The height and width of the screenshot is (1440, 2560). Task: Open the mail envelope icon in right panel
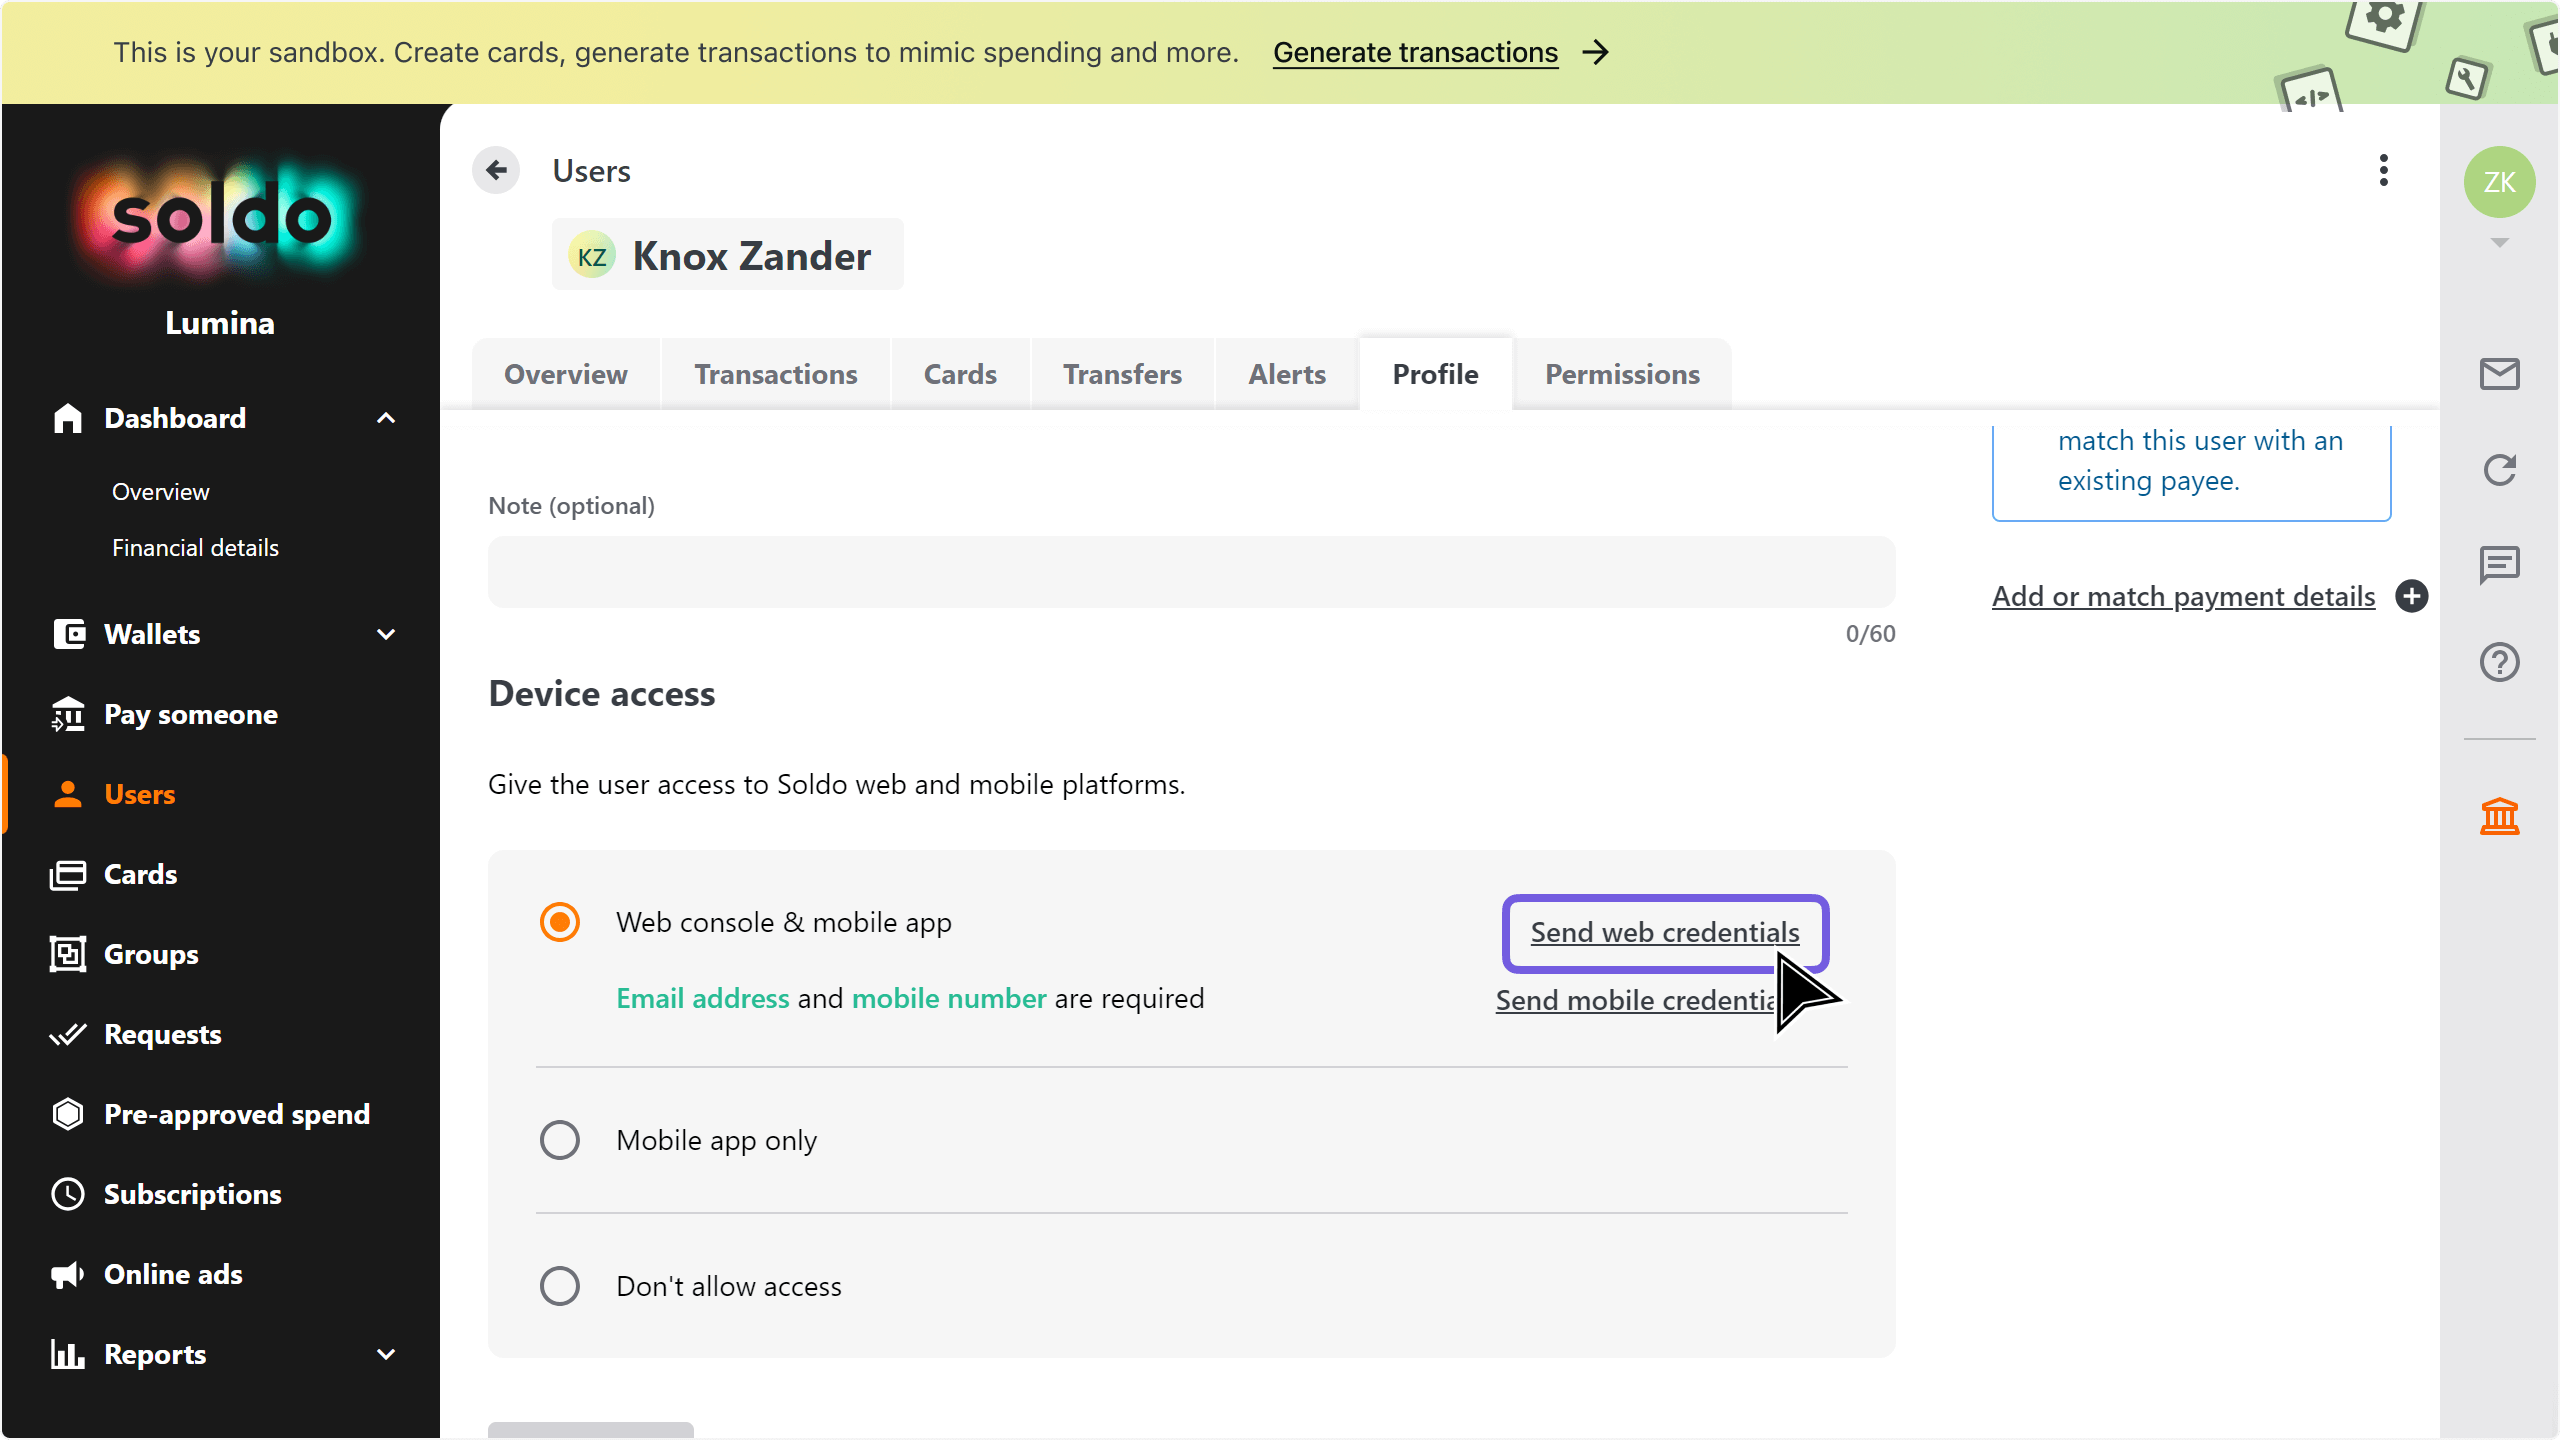[2499, 374]
